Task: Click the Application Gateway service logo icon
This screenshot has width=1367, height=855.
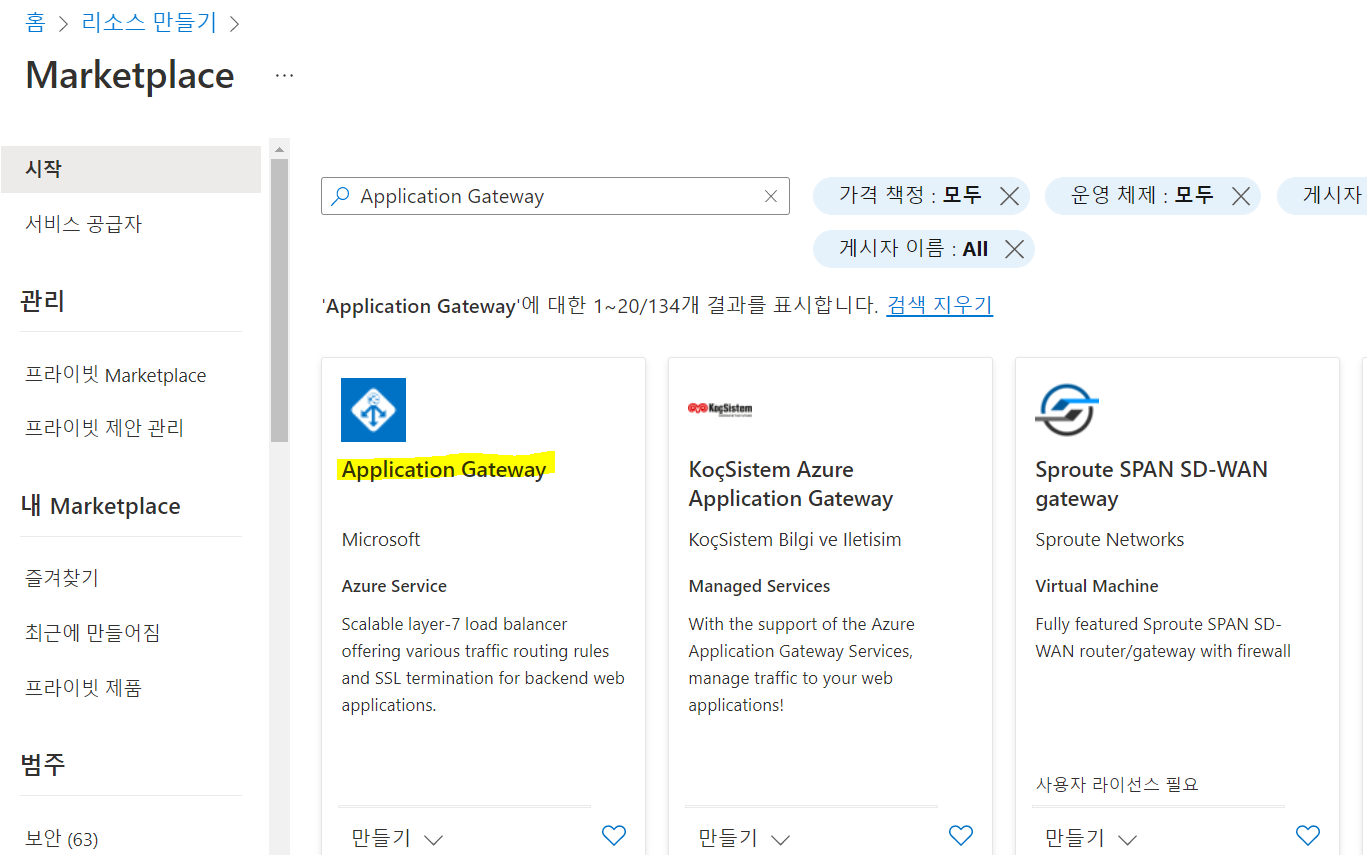Action: [x=373, y=410]
